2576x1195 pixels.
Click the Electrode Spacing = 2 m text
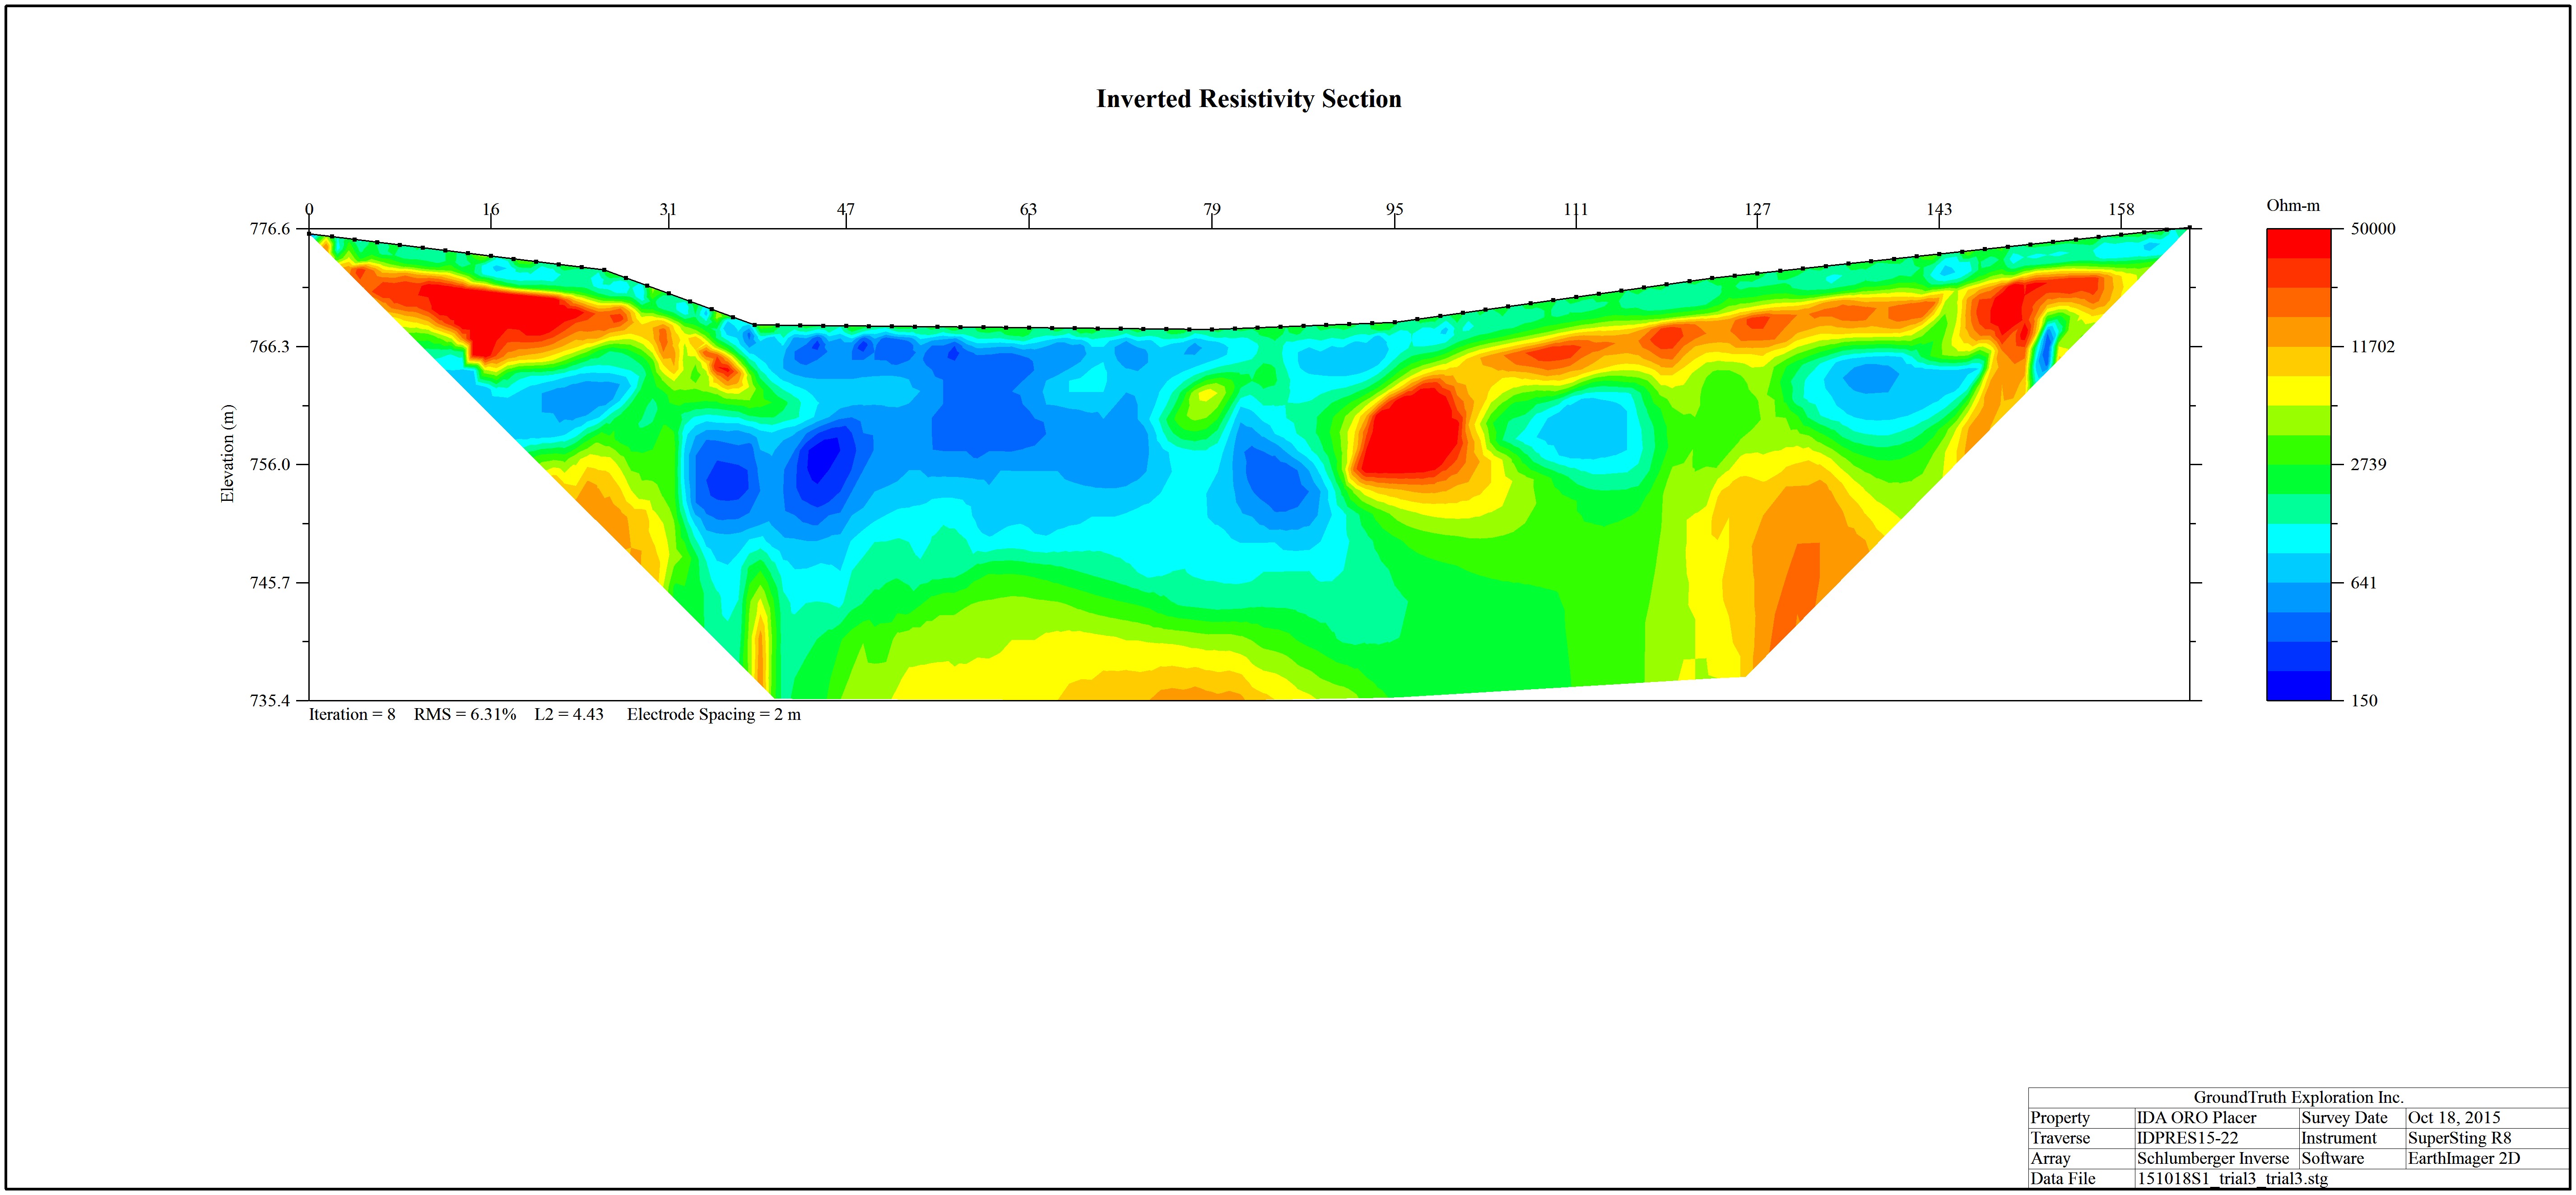714,714
